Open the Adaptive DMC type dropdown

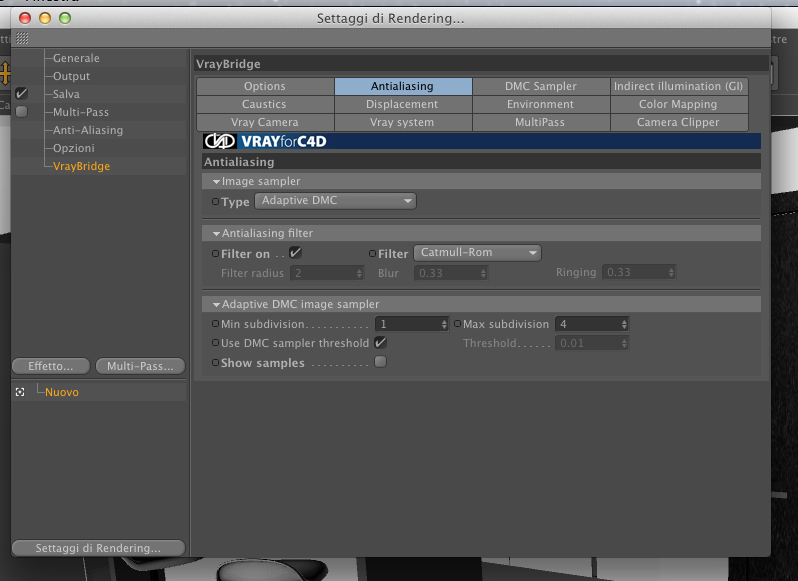tap(335, 201)
